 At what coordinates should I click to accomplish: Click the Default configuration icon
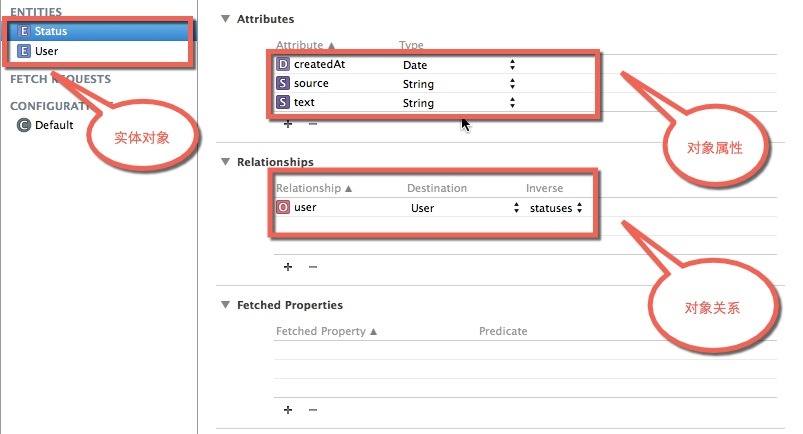[x=23, y=125]
